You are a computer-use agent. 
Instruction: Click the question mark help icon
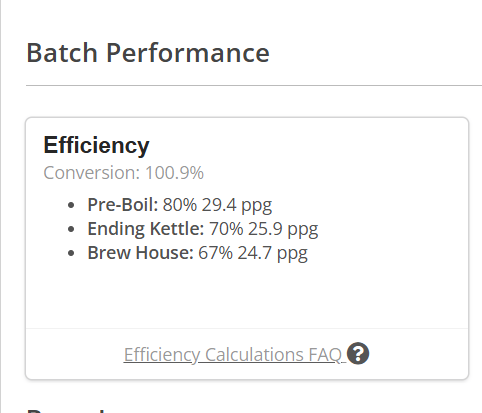coord(358,353)
